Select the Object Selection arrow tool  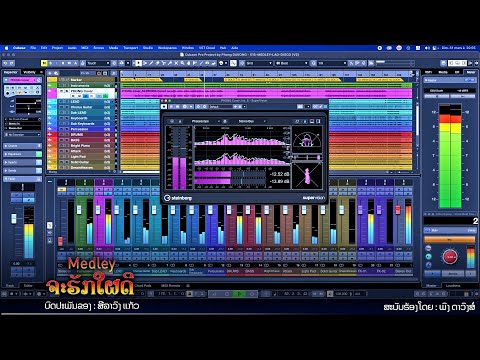coord(139,63)
